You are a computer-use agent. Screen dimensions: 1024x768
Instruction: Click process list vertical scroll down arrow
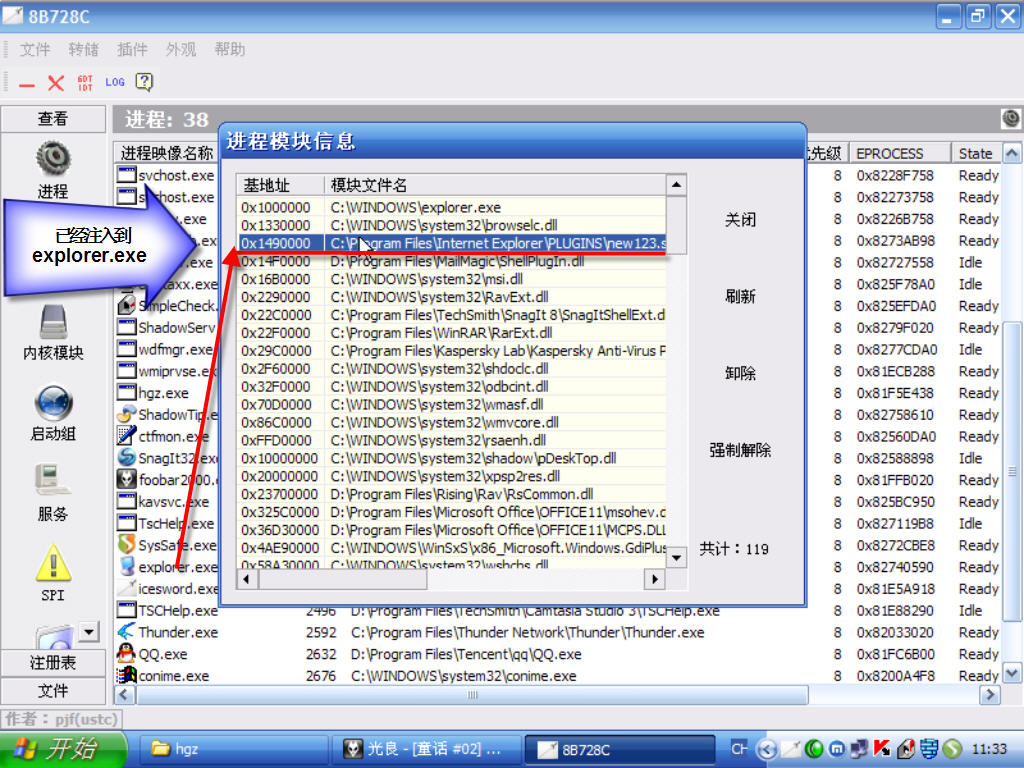click(x=1012, y=673)
